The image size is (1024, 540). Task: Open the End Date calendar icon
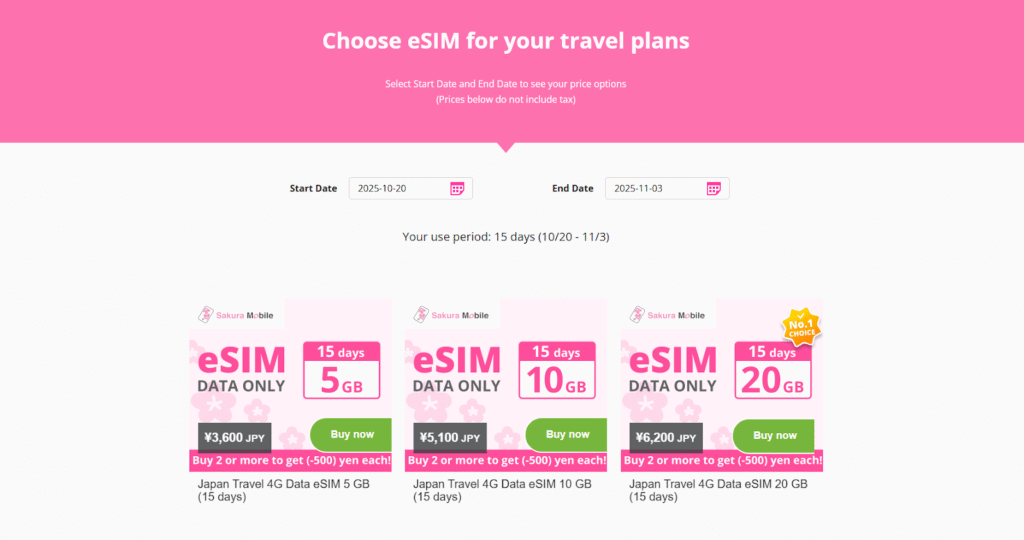click(714, 188)
